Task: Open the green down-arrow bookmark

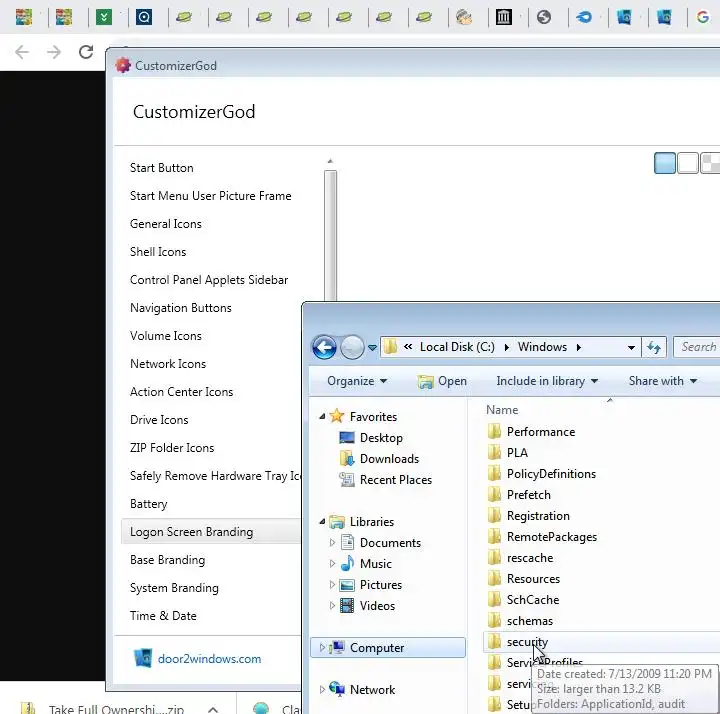Action: (x=104, y=17)
